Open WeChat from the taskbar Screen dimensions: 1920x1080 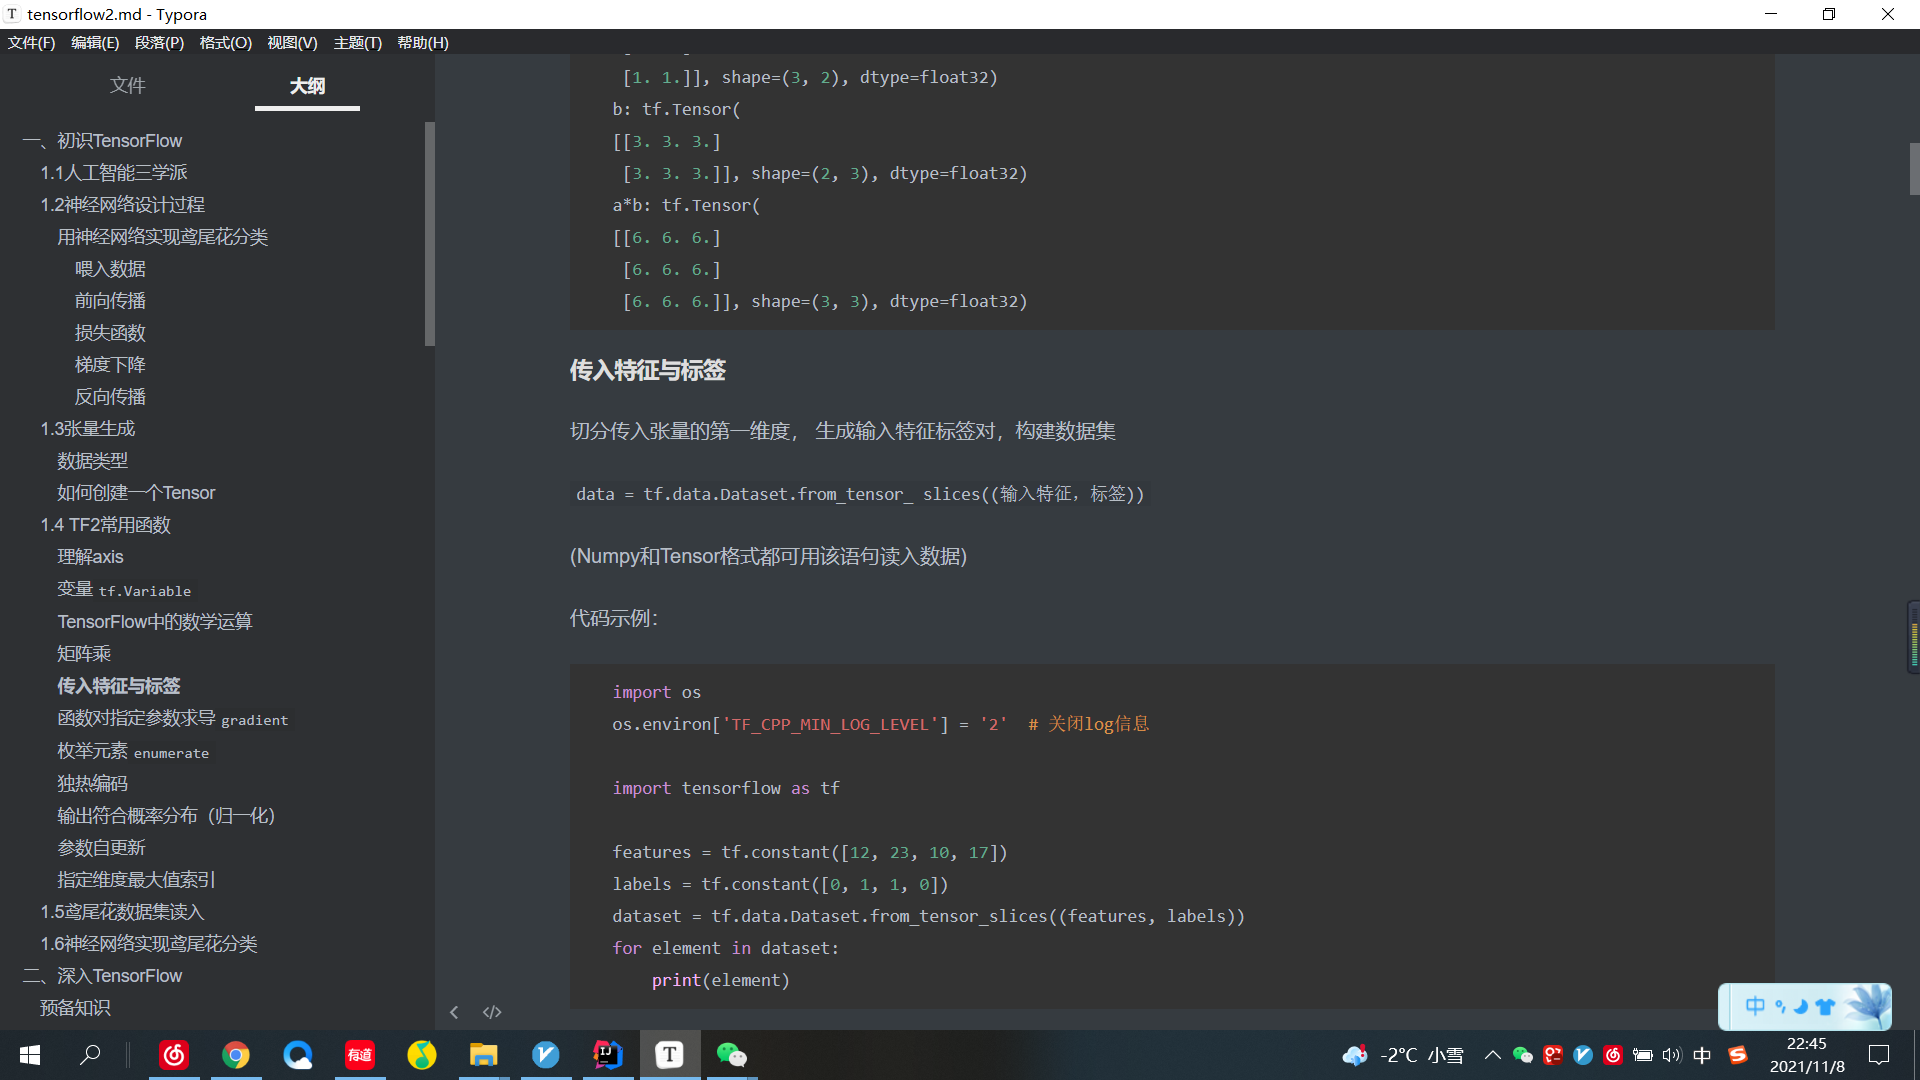[731, 1055]
